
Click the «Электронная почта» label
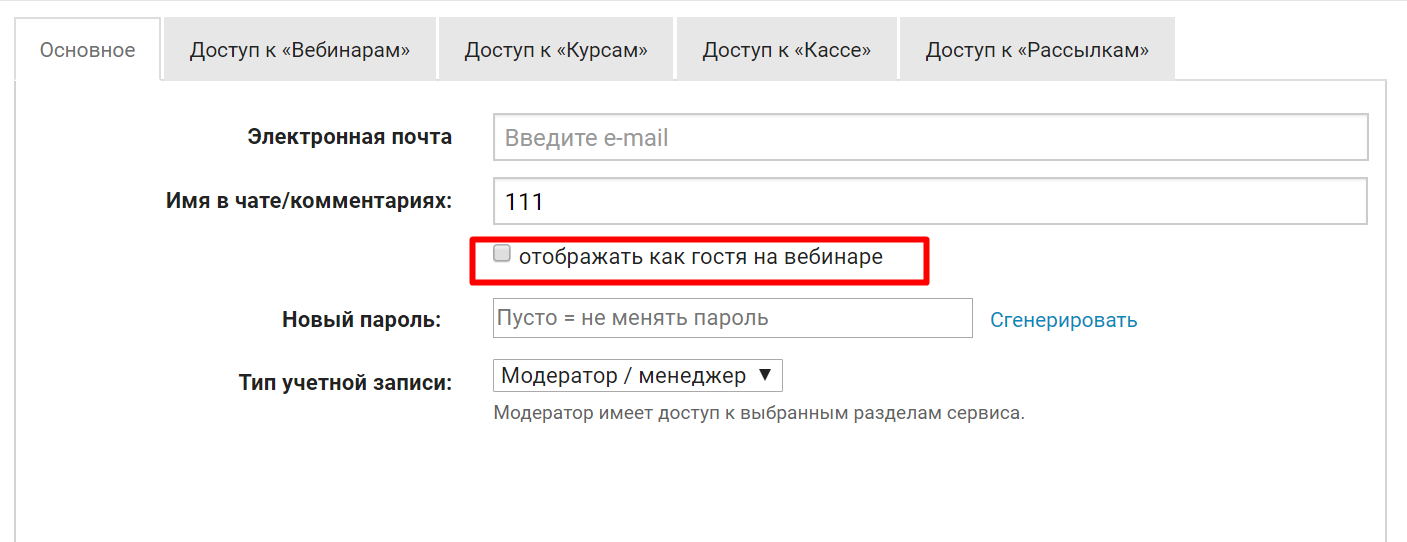(349, 137)
